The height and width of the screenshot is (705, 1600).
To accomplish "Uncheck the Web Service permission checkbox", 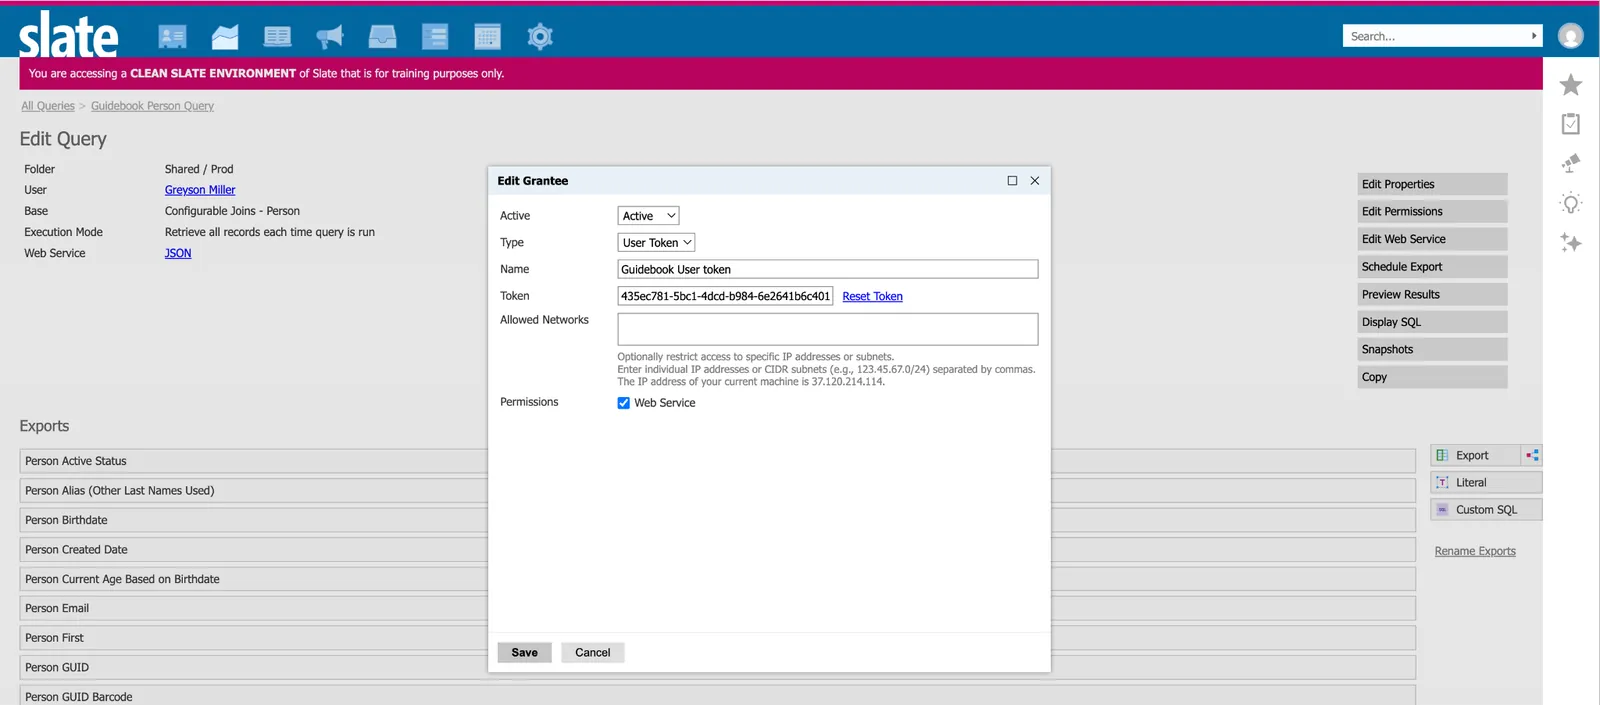I will point(624,403).
